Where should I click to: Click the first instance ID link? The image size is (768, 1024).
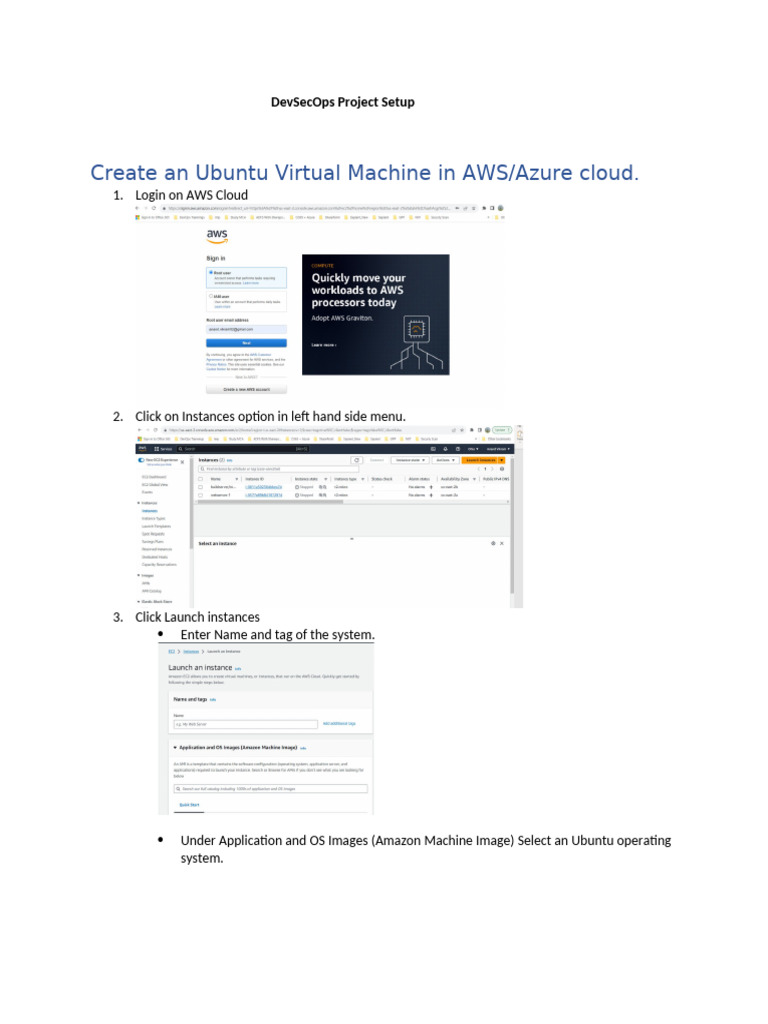click(x=264, y=487)
